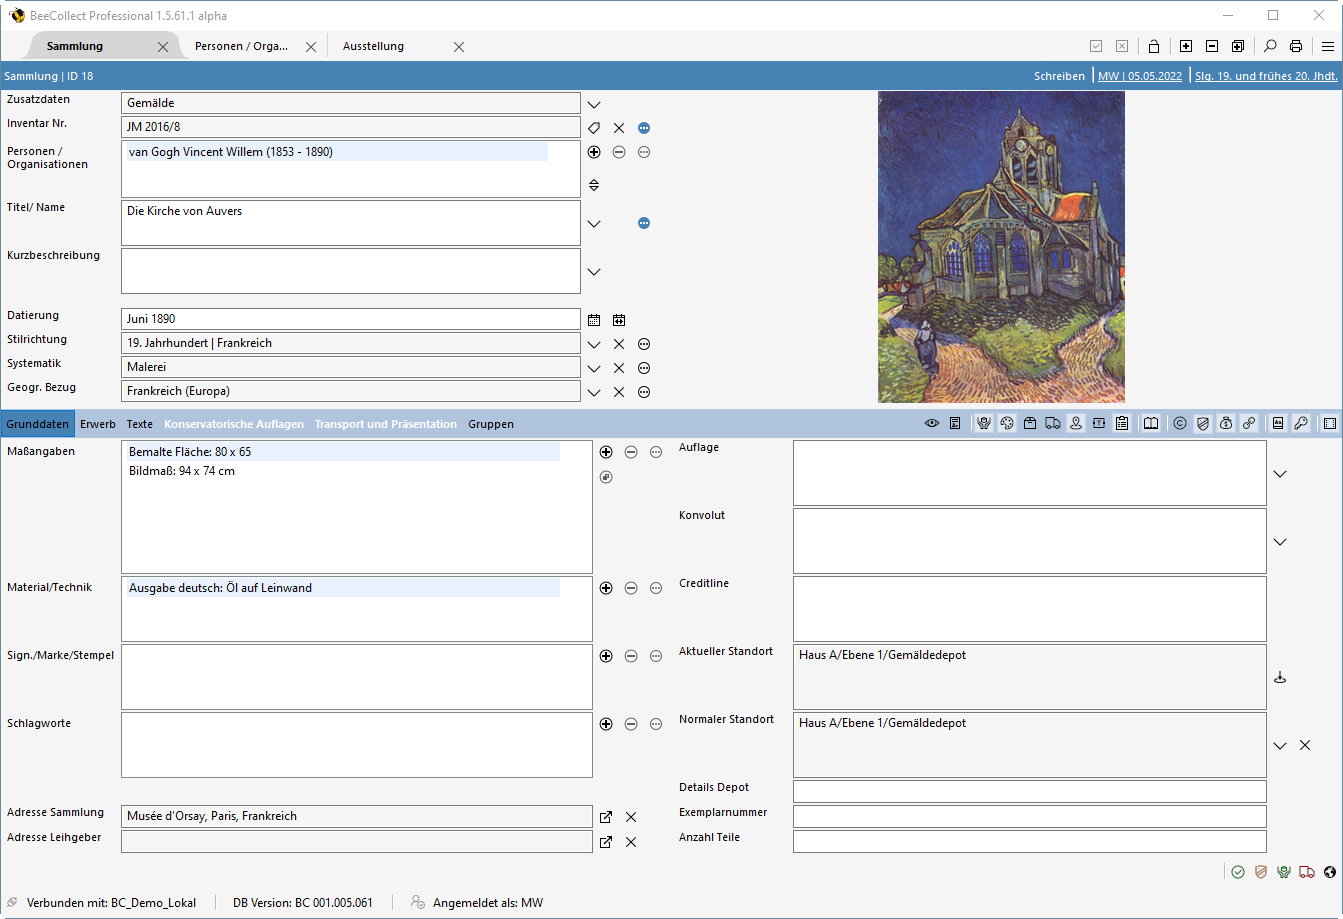Click the printer icon
This screenshot has height=919, width=1343.
pyautogui.click(x=1296, y=46)
